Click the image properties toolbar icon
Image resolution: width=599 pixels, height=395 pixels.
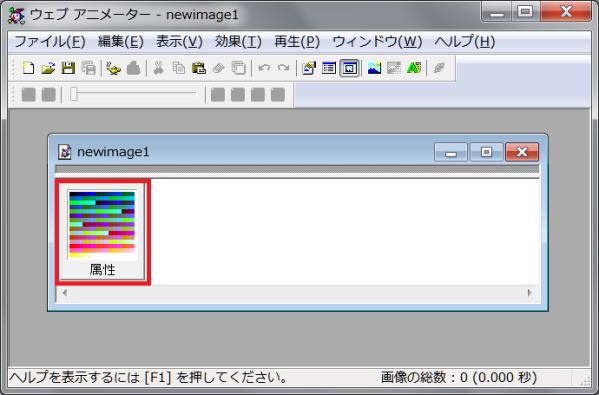point(309,68)
